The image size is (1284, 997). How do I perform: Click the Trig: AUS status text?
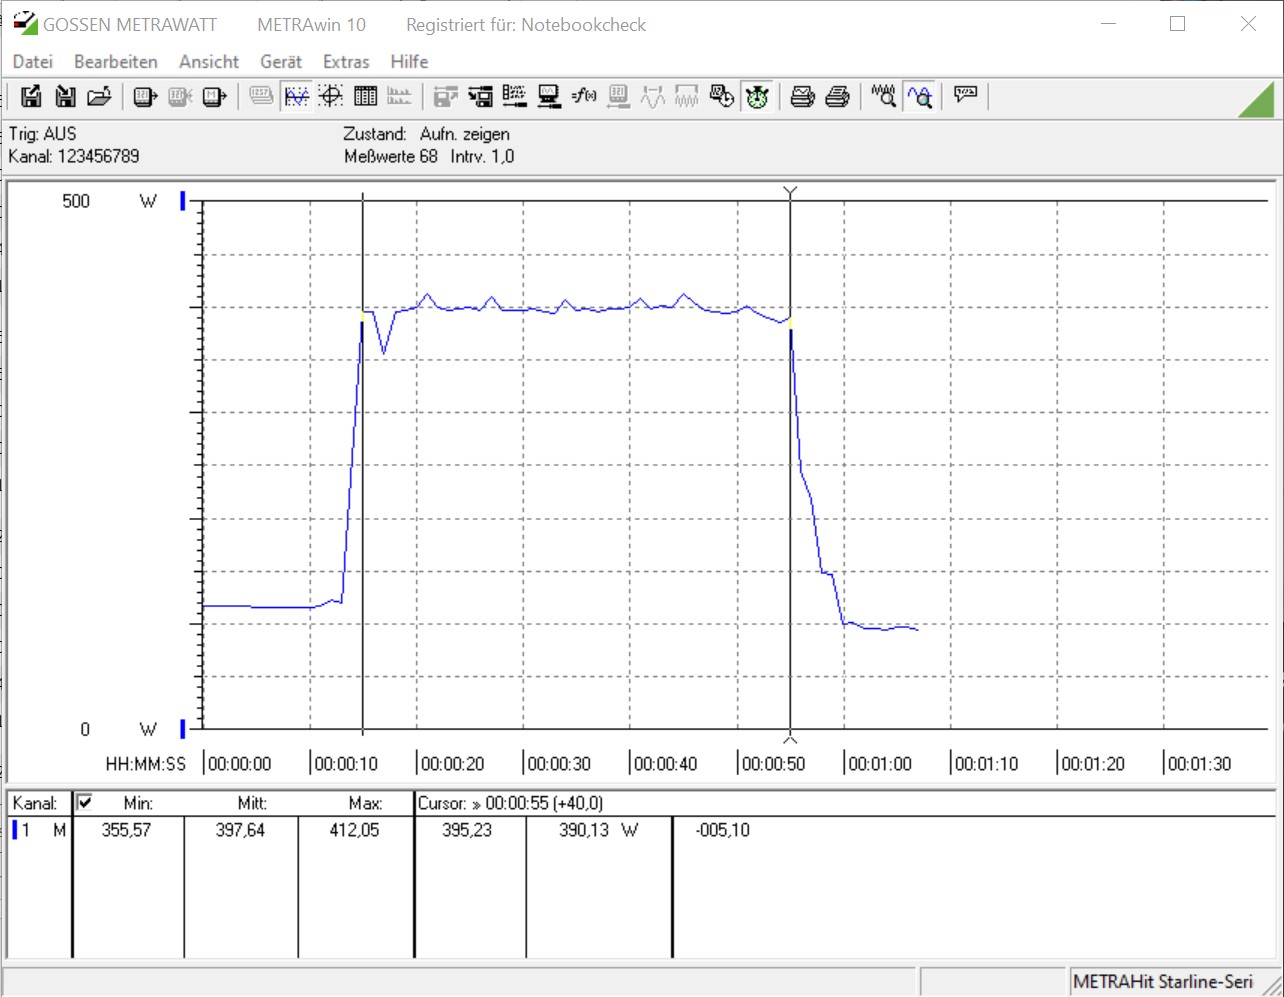pyautogui.click(x=42, y=134)
